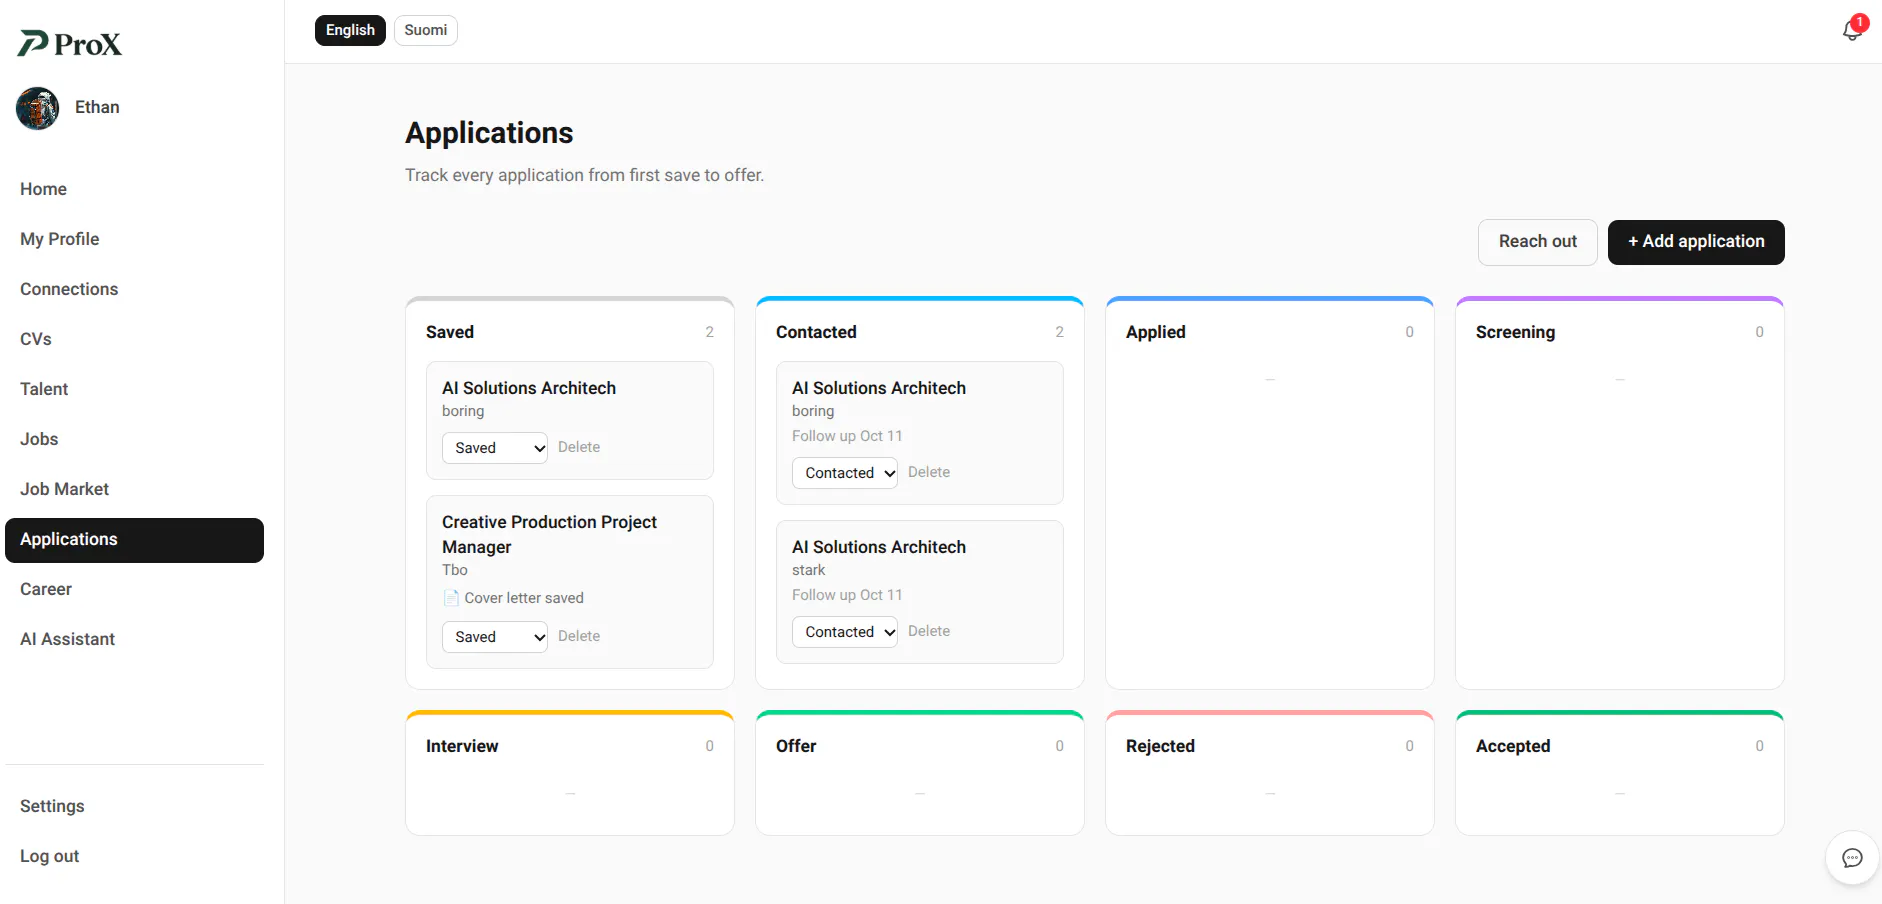The width and height of the screenshot is (1882, 904).
Task: Click + Add application button
Action: tap(1696, 242)
